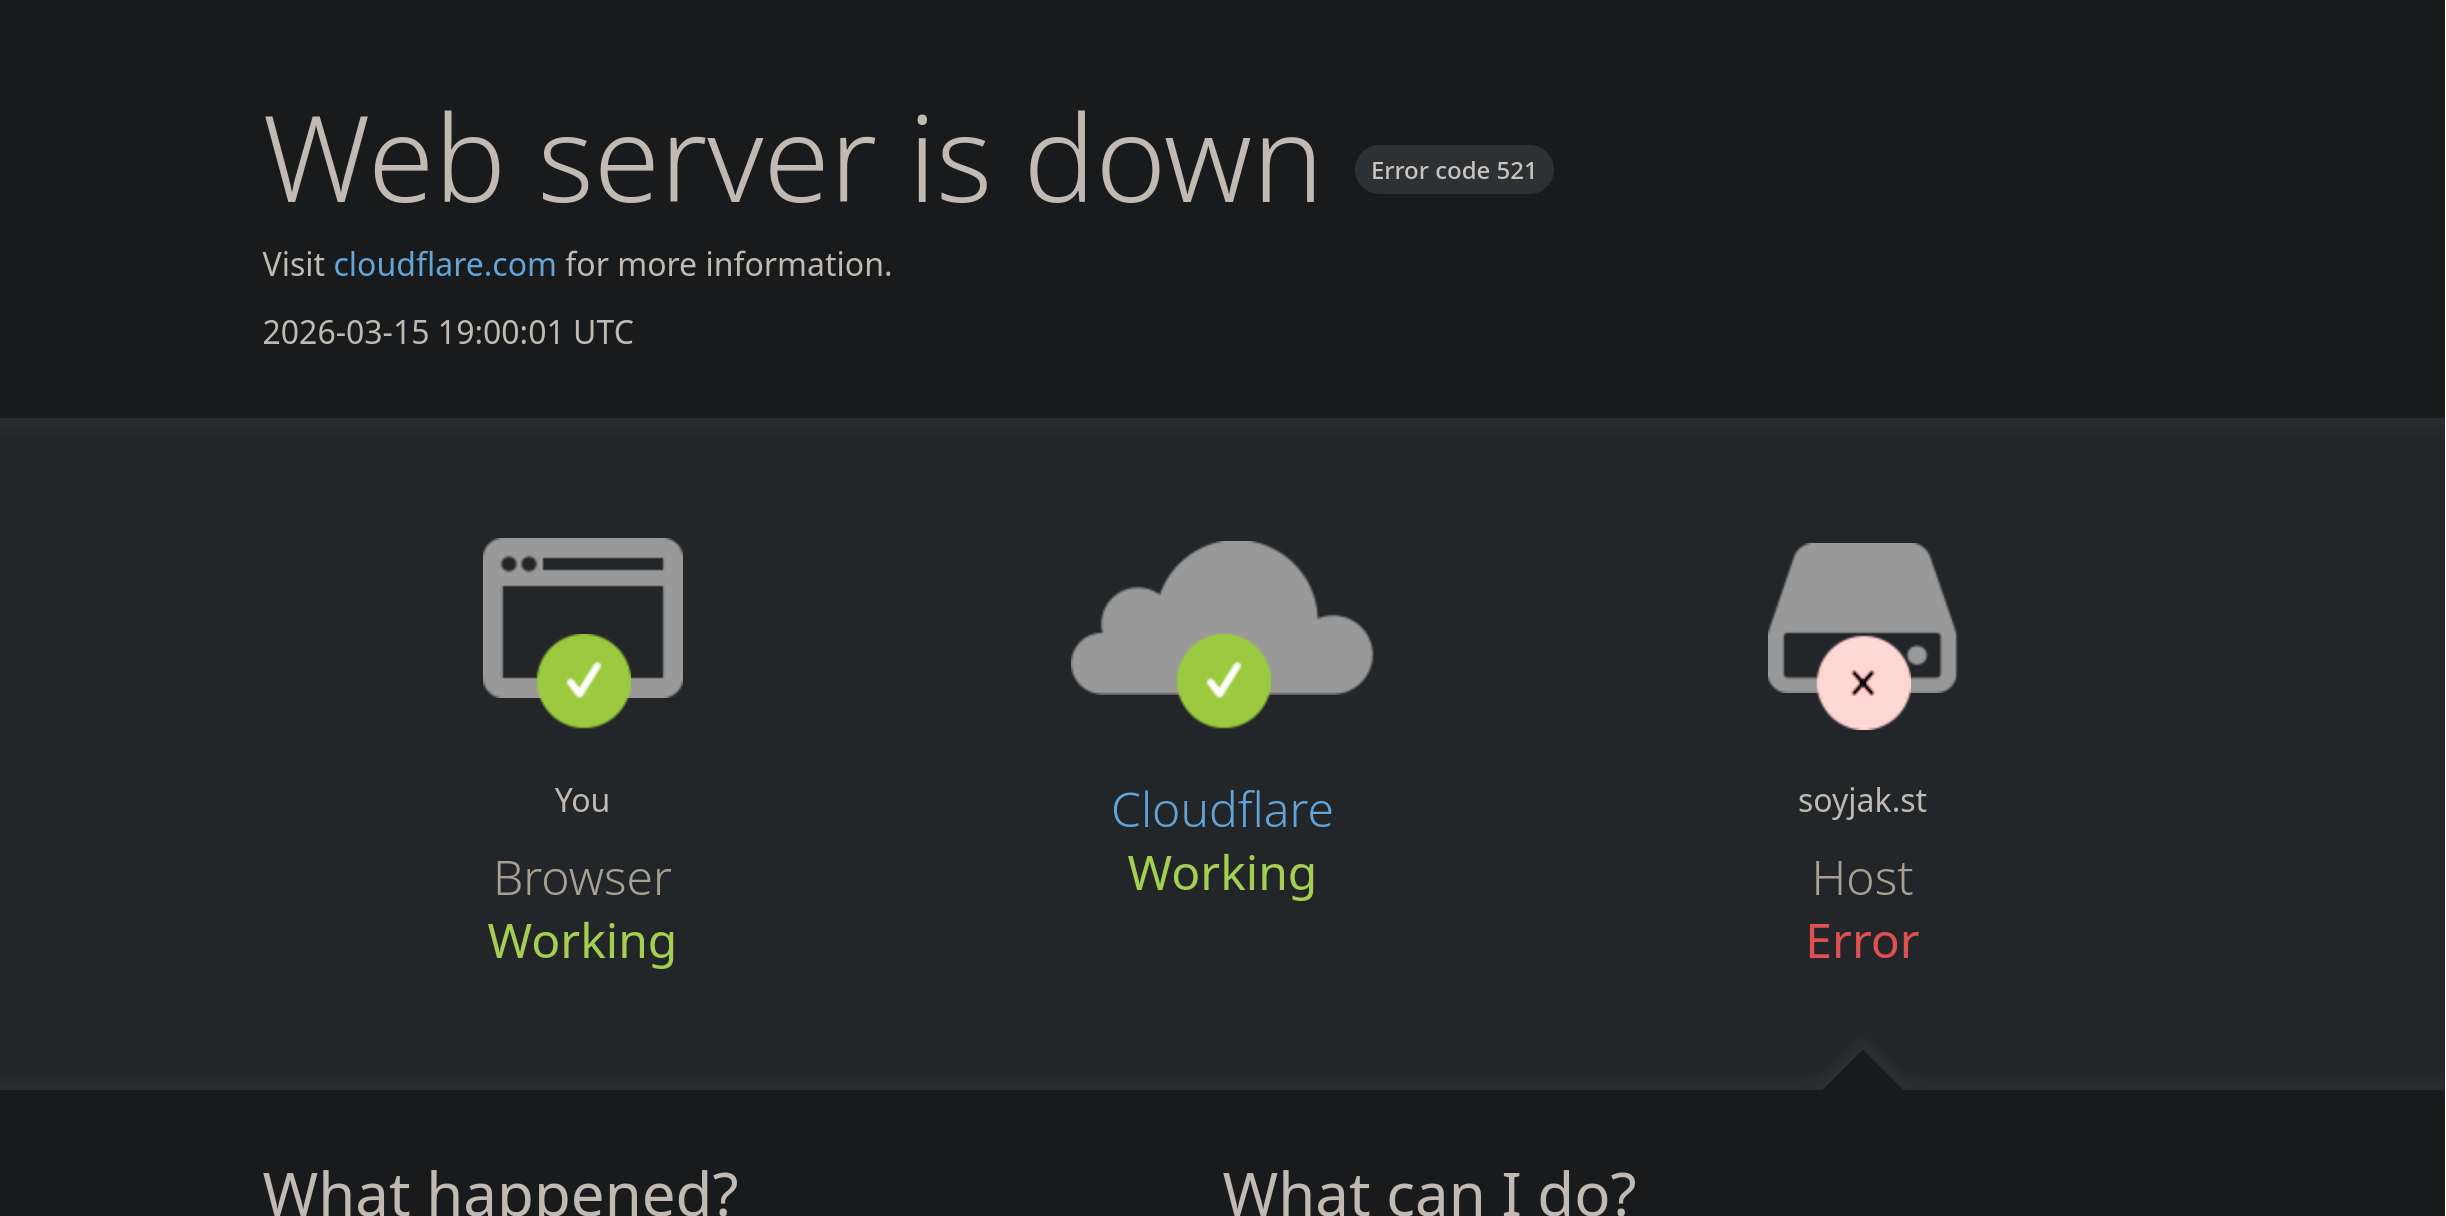Screen dimensions: 2446x1216
Task: Open the cloudflare.com link
Action: 444,264
